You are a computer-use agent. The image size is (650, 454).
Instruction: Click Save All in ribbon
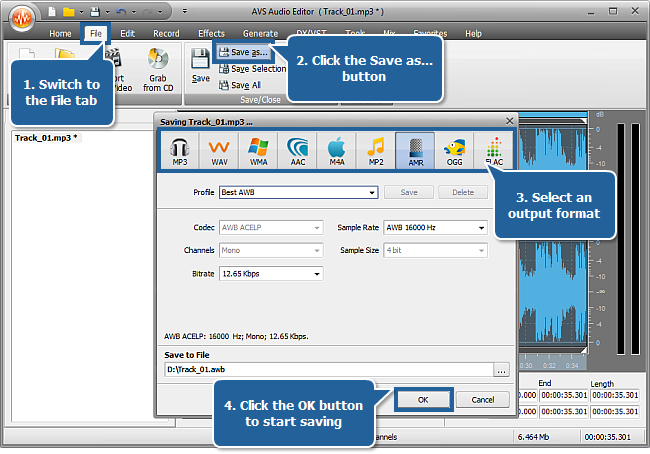coord(240,85)
